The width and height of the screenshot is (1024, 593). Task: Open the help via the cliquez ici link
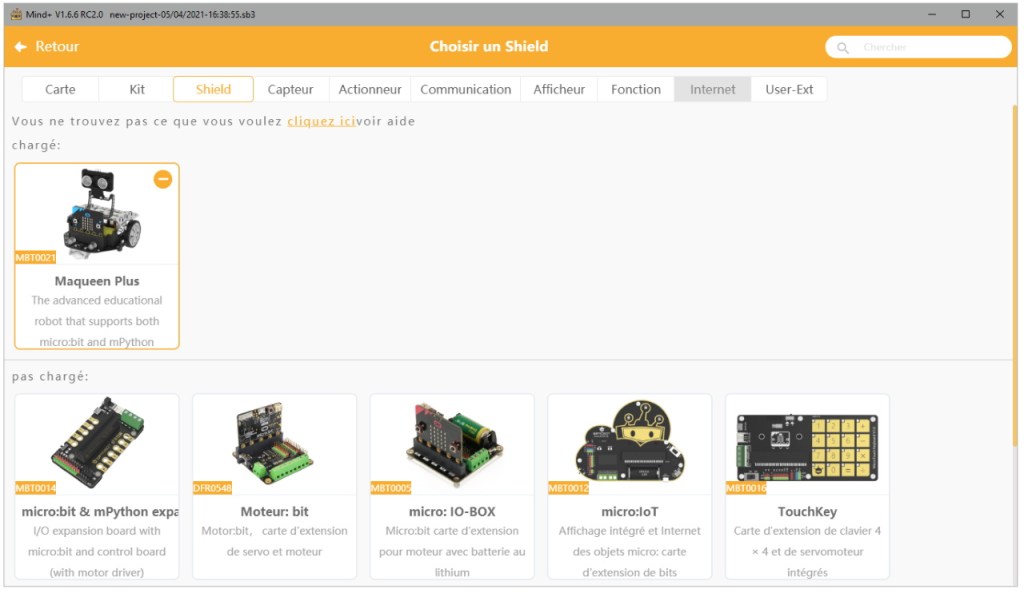click(x=320, y=121)
